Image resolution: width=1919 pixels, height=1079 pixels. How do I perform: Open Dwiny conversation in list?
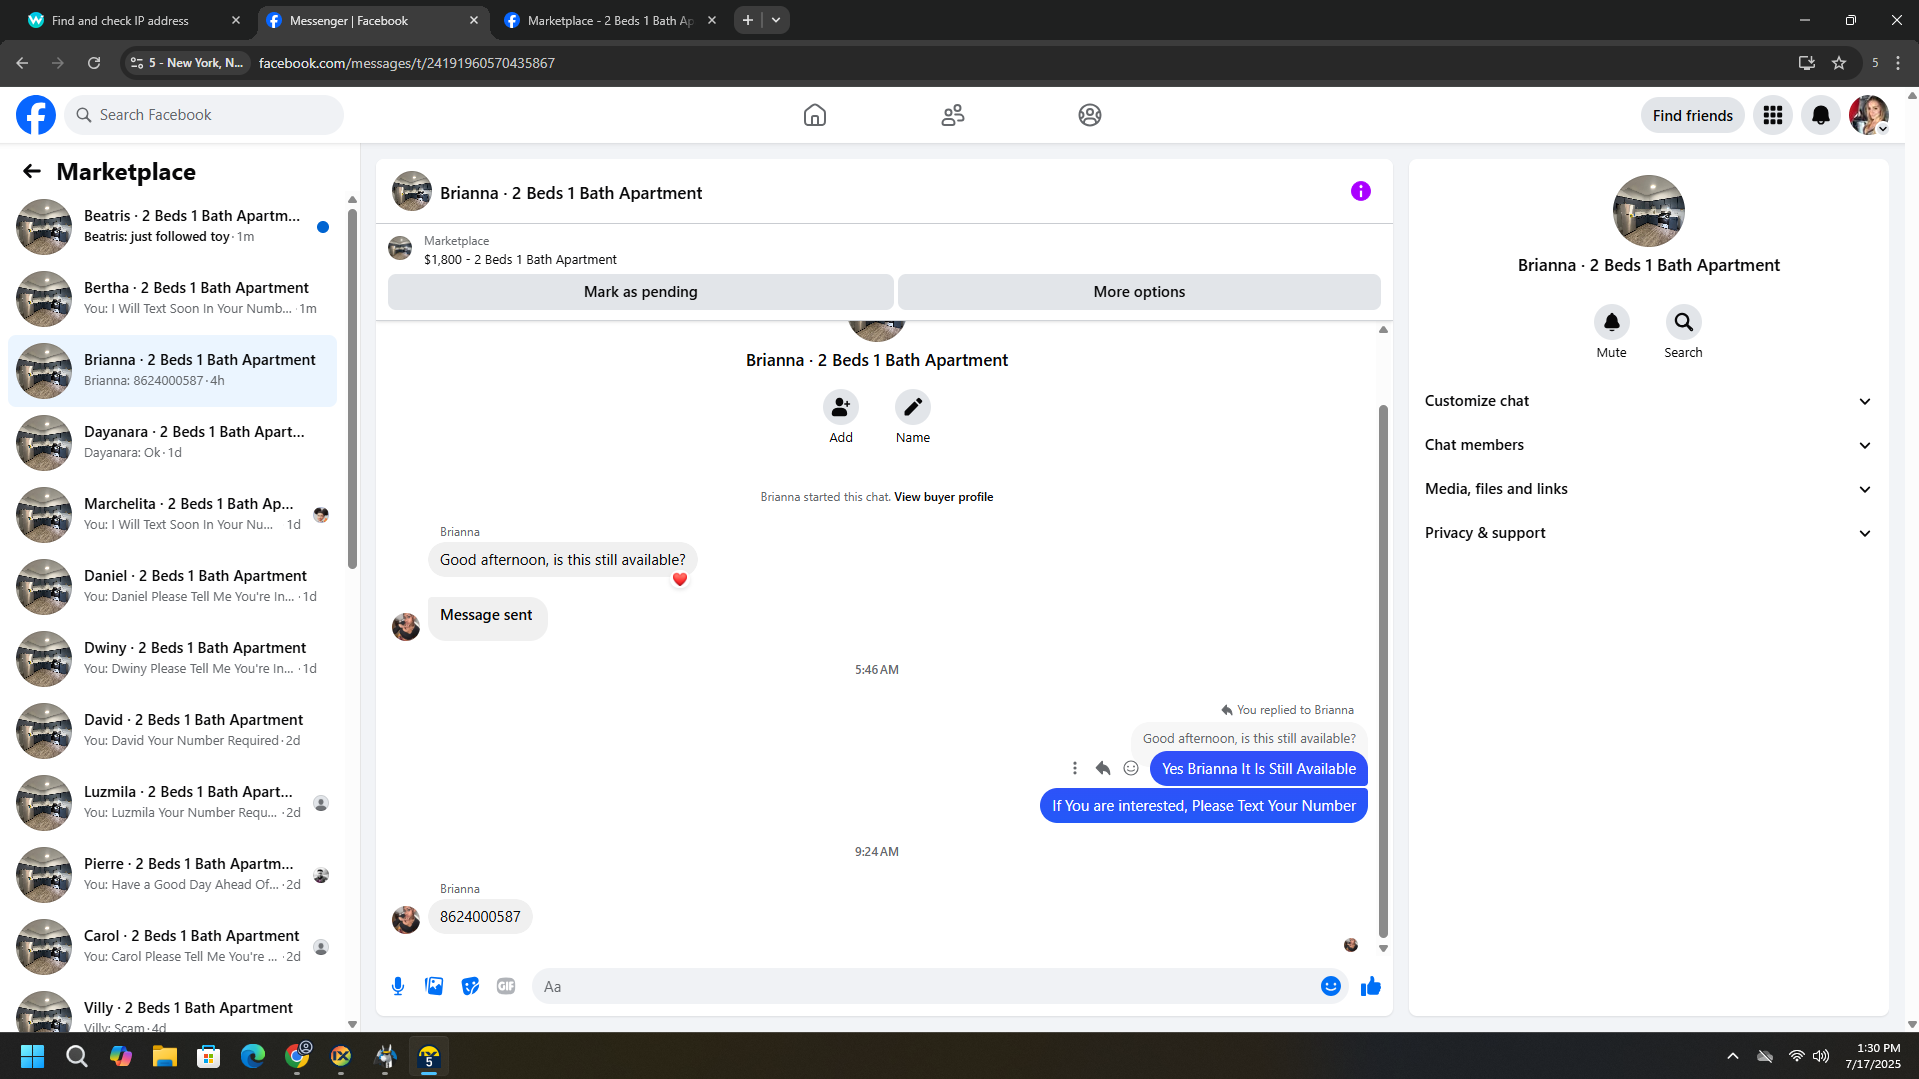point(172,659)
